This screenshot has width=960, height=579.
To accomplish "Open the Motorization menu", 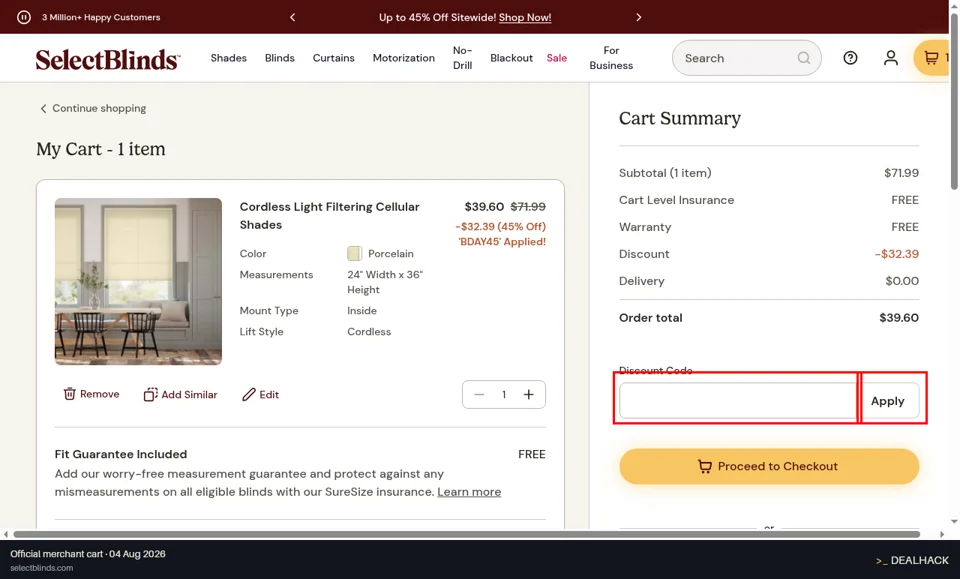I will coord(403,58).
